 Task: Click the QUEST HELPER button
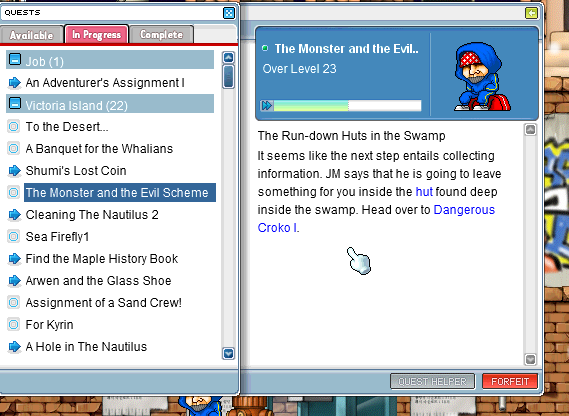433,382
